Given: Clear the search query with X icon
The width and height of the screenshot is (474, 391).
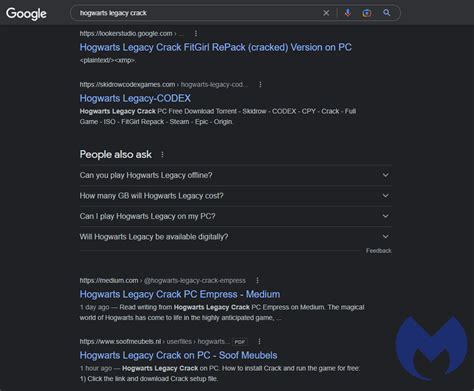Looking at the screenshot, I should [326, 13].
